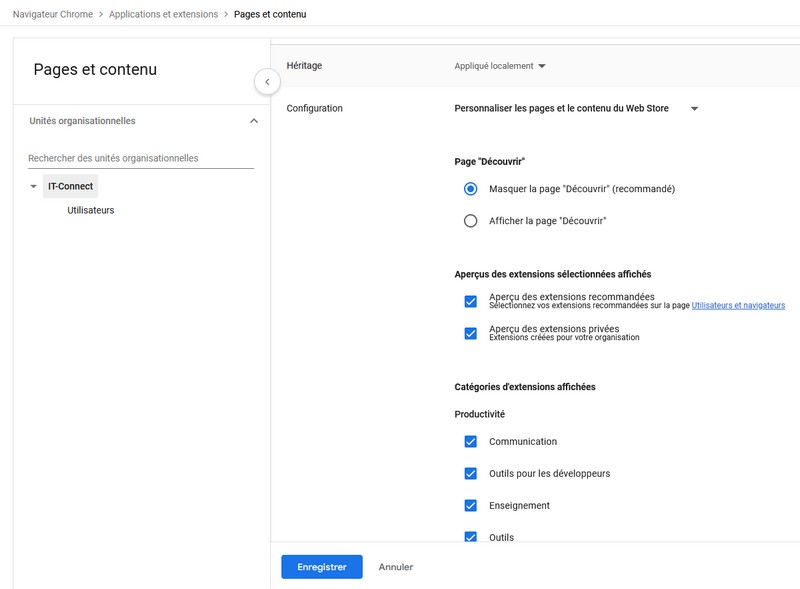The width and height of the screenshot is (800, 589).
Task: Select Masquer la page Découvrir option
Action: (x=471, y=189)
